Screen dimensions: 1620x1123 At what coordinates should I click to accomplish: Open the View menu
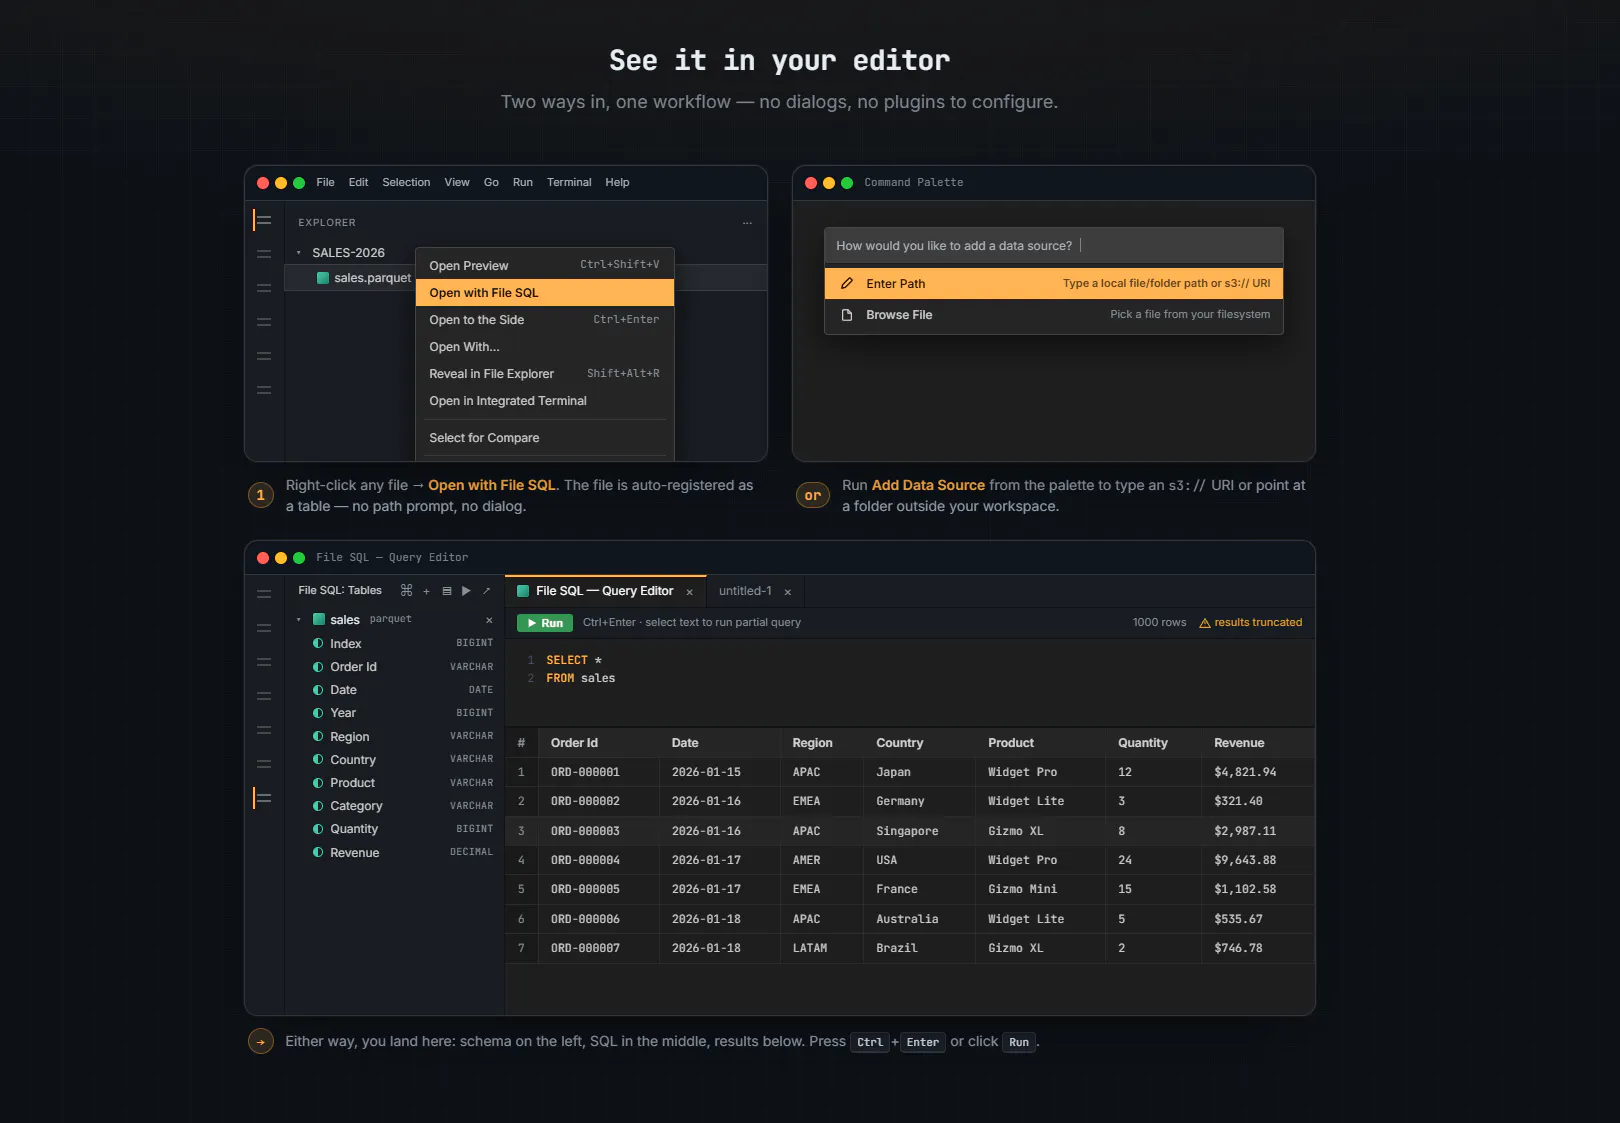coord(457,183)
